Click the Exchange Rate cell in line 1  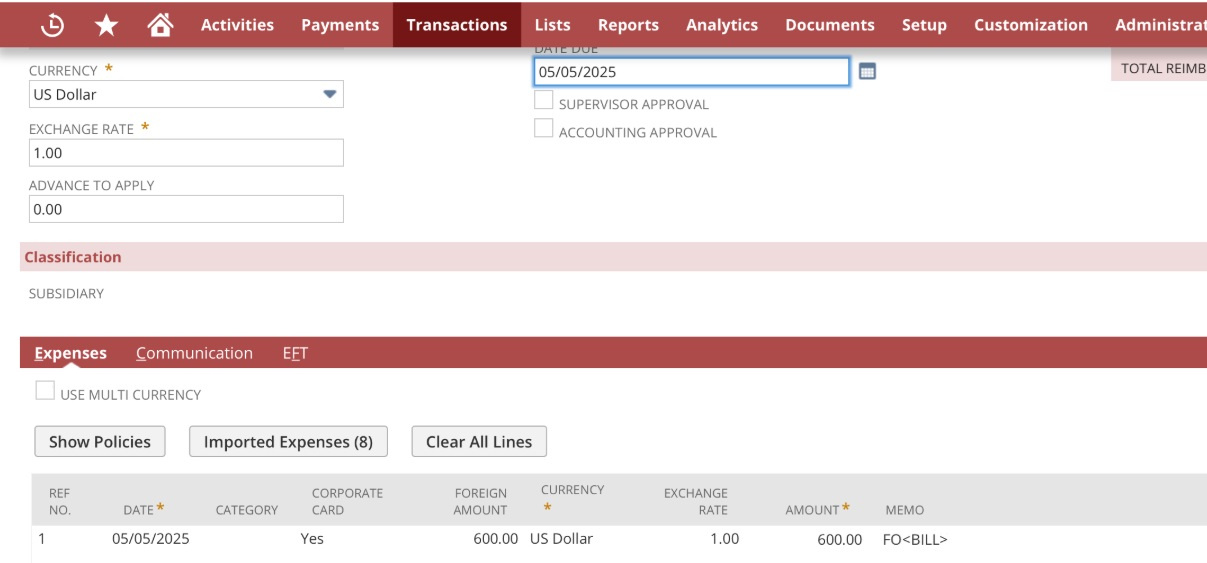point(723,539)
